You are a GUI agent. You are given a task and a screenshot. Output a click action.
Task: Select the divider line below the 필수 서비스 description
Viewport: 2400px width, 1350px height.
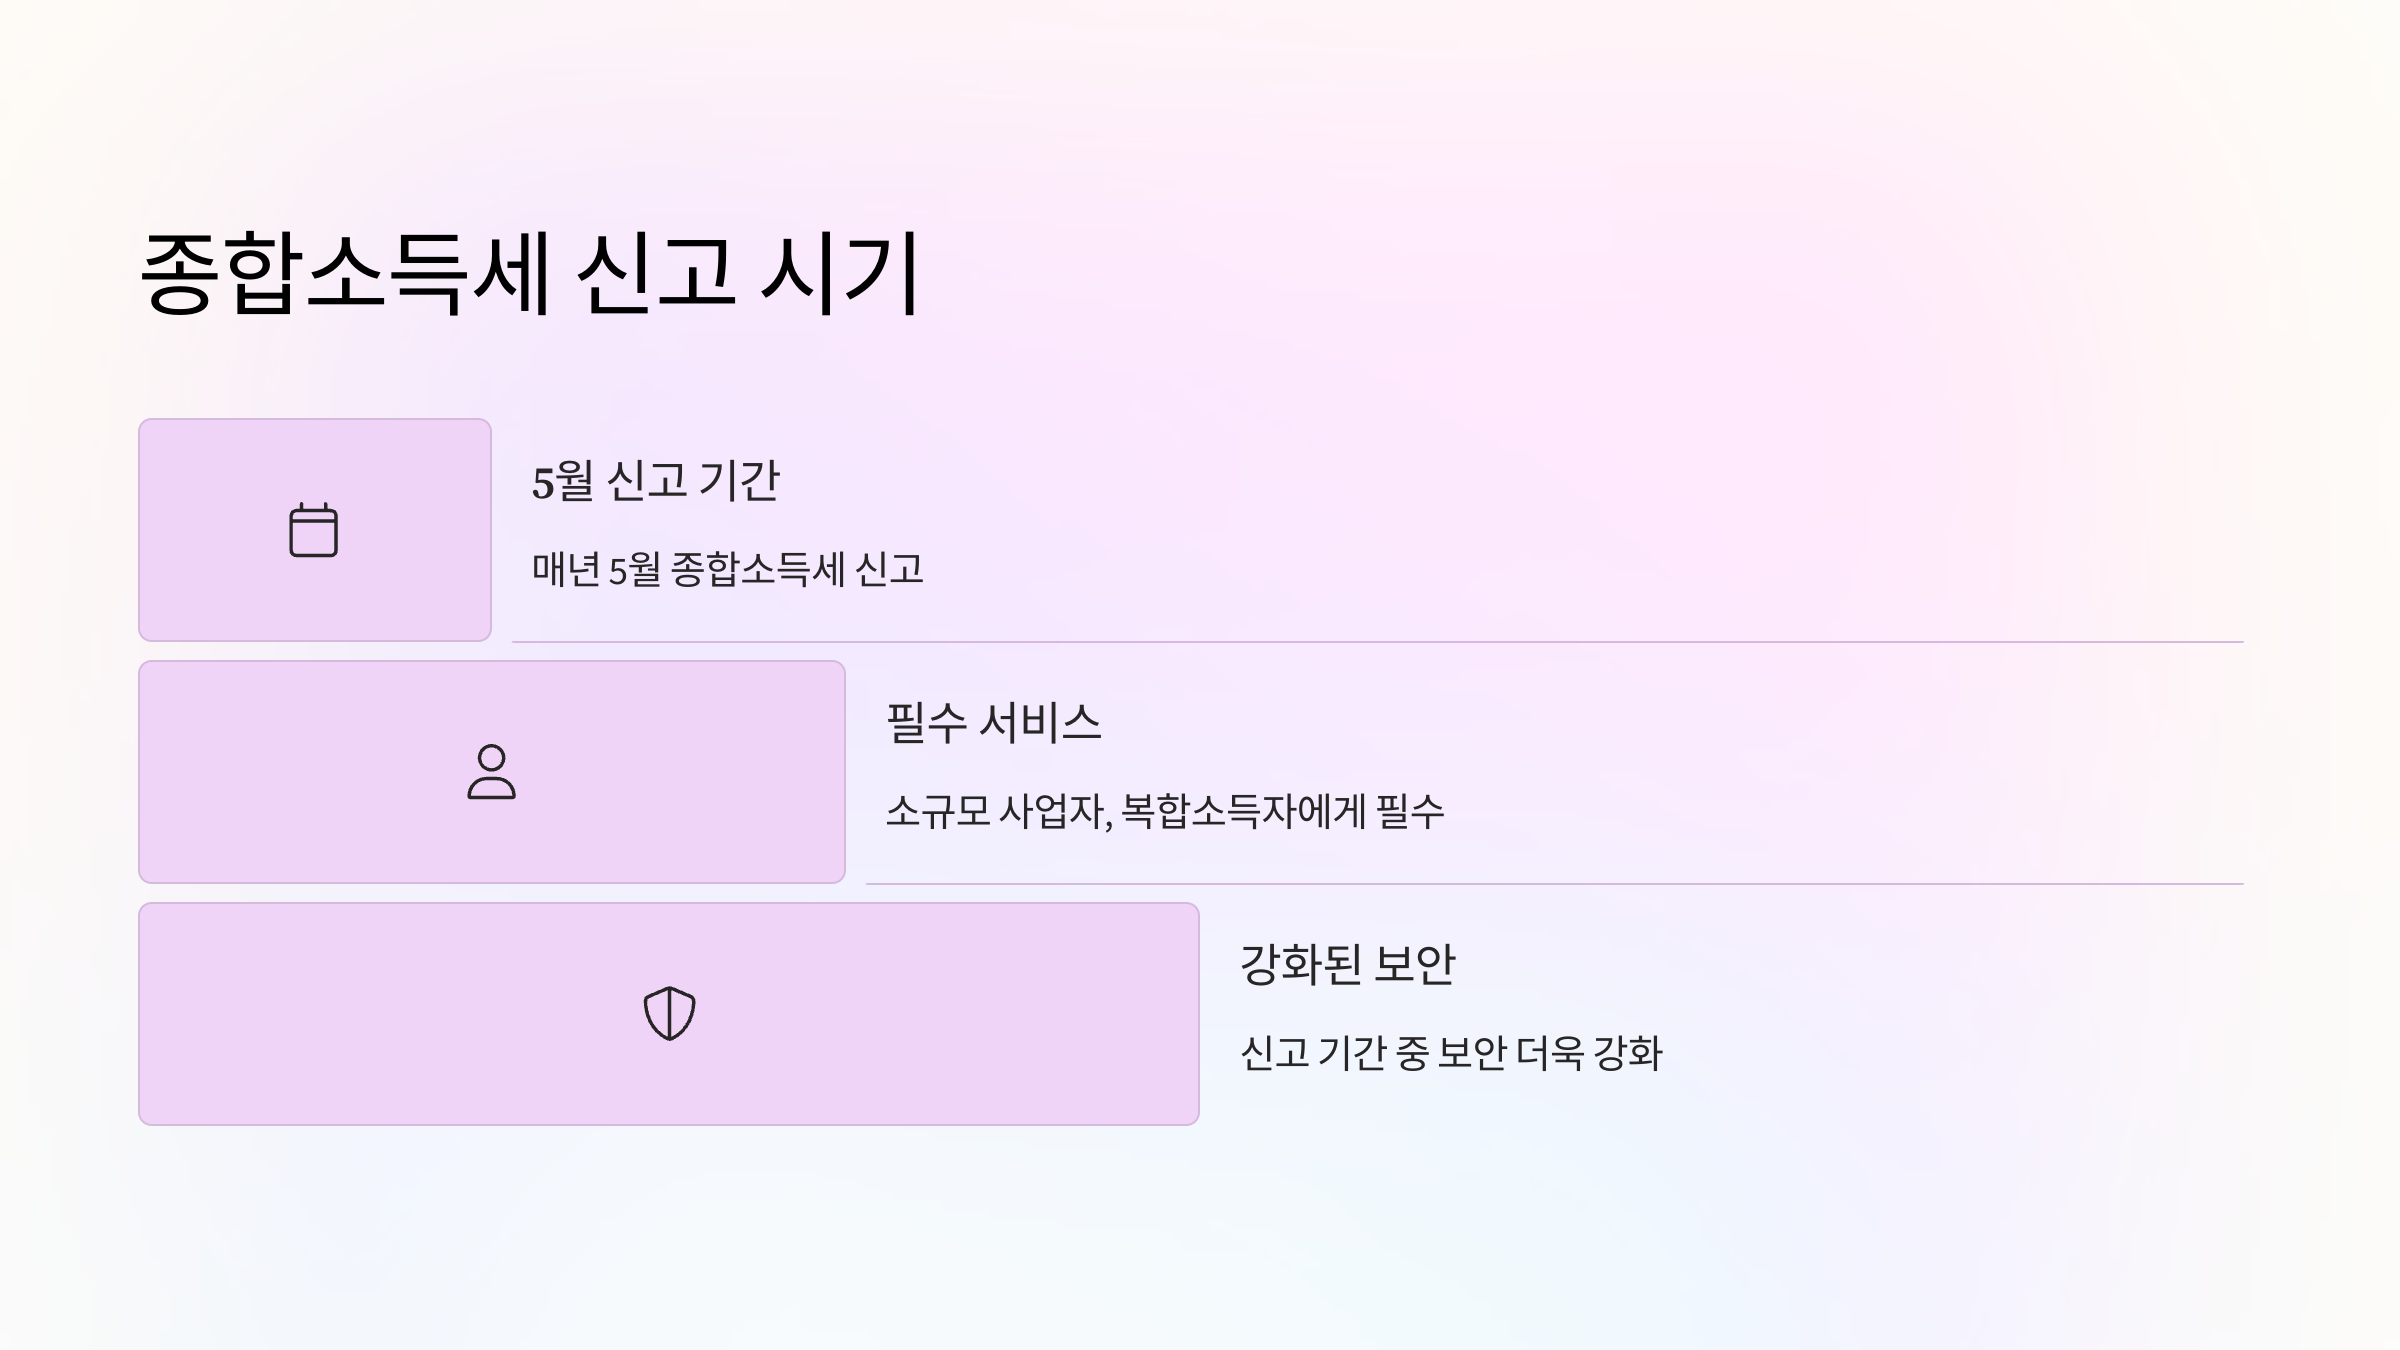1554,884
